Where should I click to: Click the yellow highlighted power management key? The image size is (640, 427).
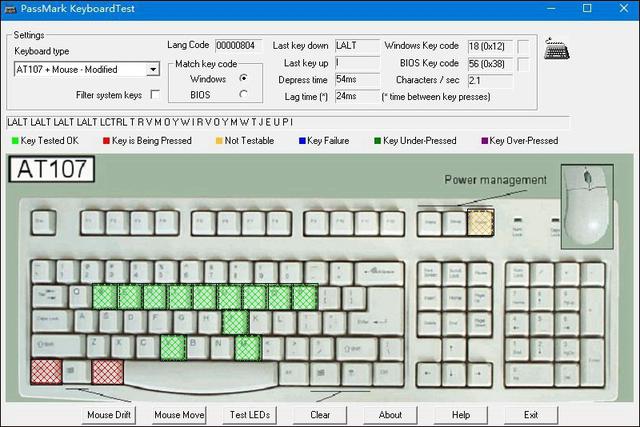coord(480,222)
